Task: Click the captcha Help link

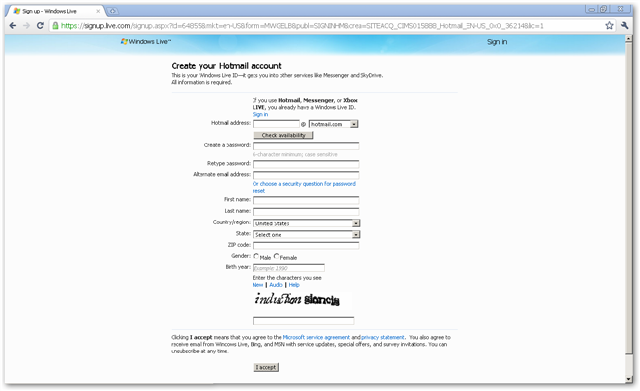Action: click(294, 285)
